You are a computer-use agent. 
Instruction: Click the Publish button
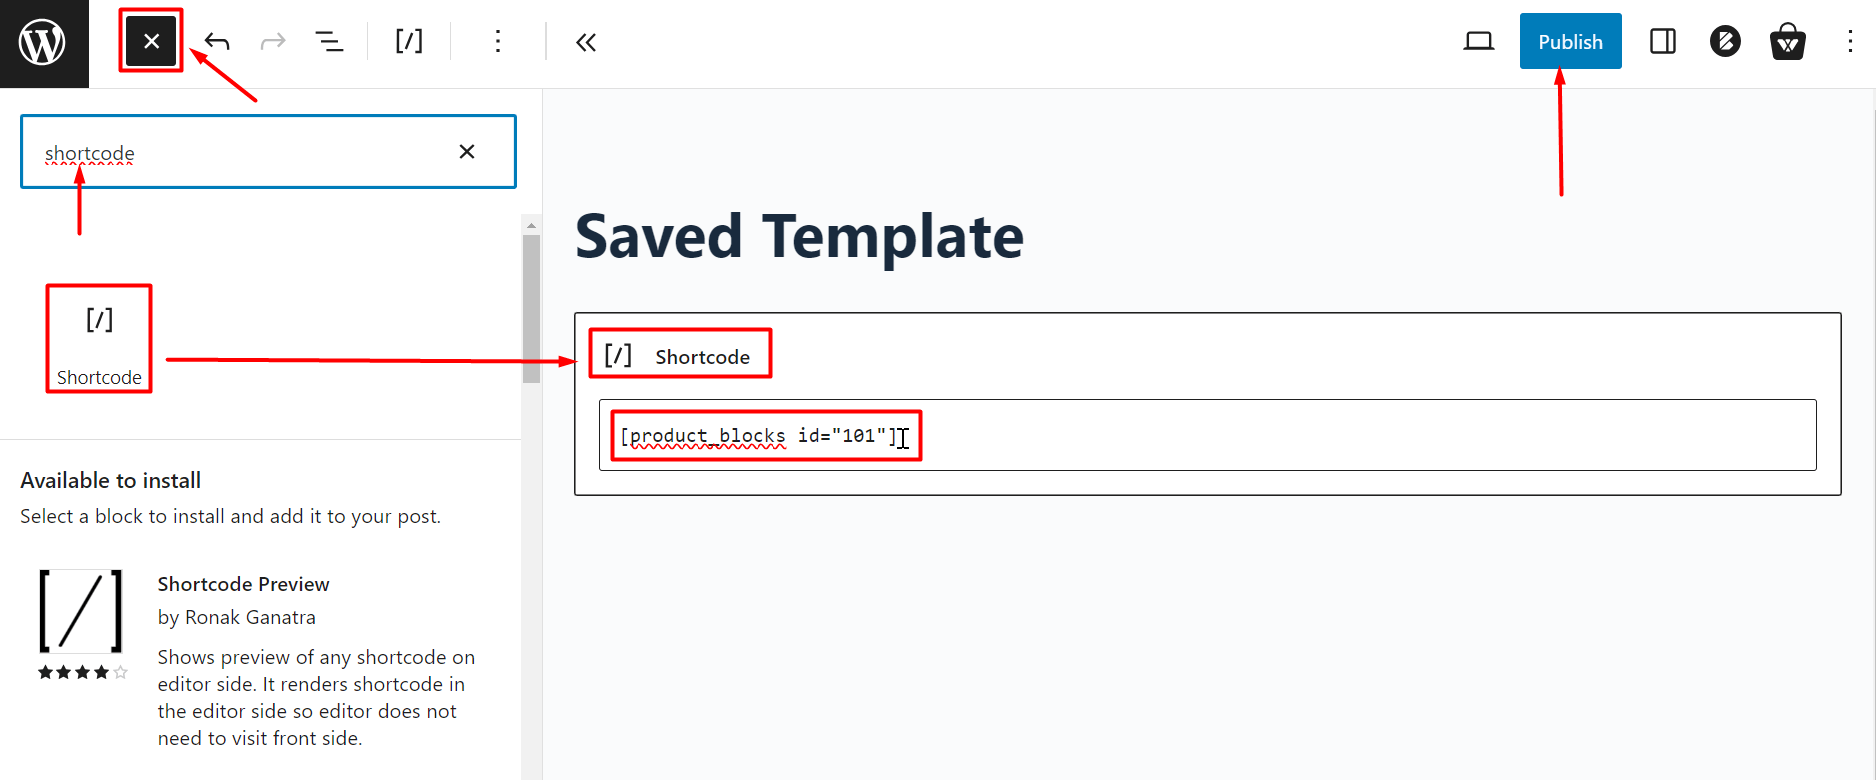click(1570, 41)
